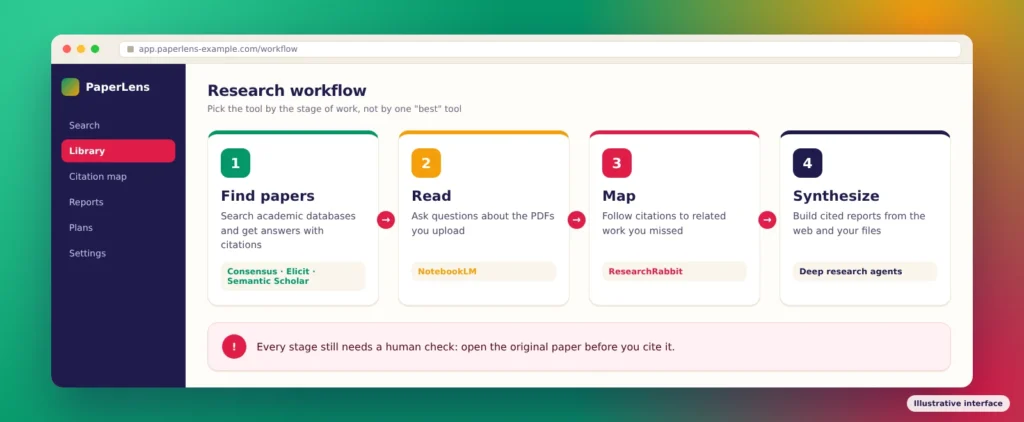Click the Read card heading

(x=431, y=196)
